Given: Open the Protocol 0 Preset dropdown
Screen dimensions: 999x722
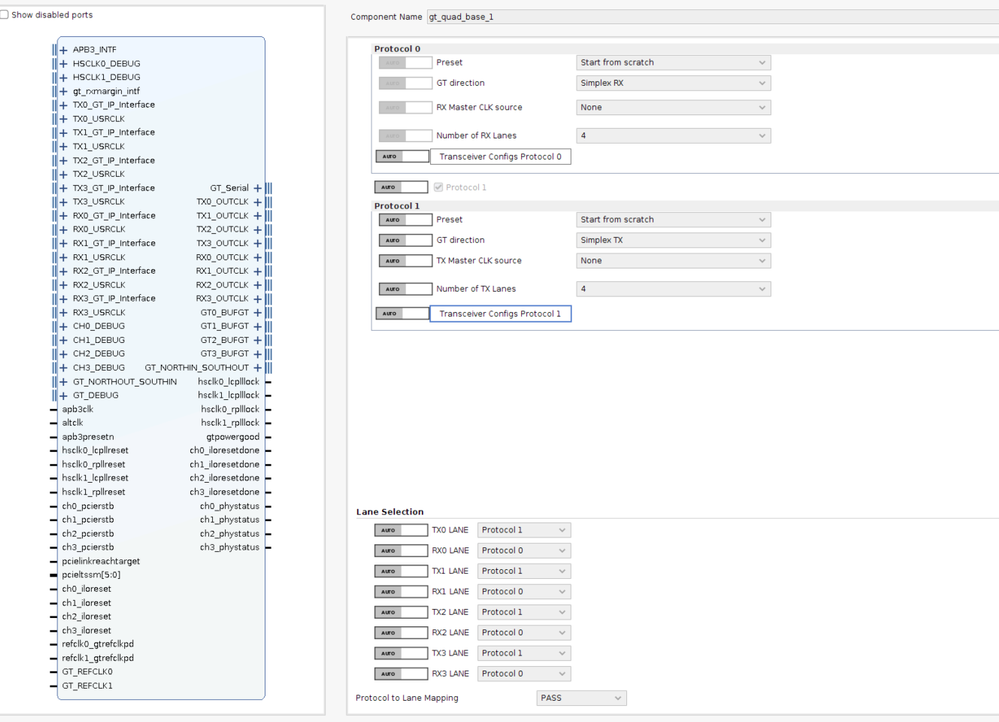Looking at the screenshot, I should pyautogui.click(x=673, y=62).
